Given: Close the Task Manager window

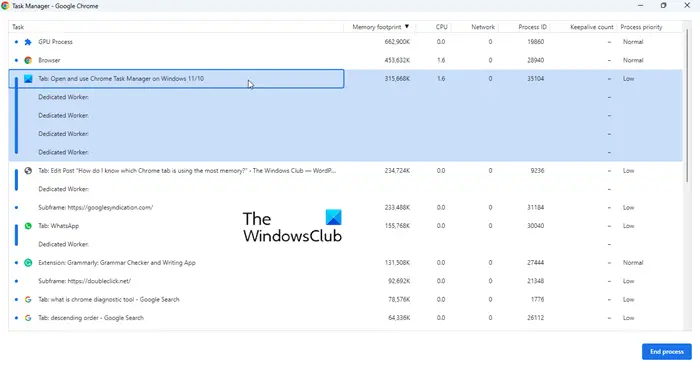Looking at the screenshot, I should [687, 6].
